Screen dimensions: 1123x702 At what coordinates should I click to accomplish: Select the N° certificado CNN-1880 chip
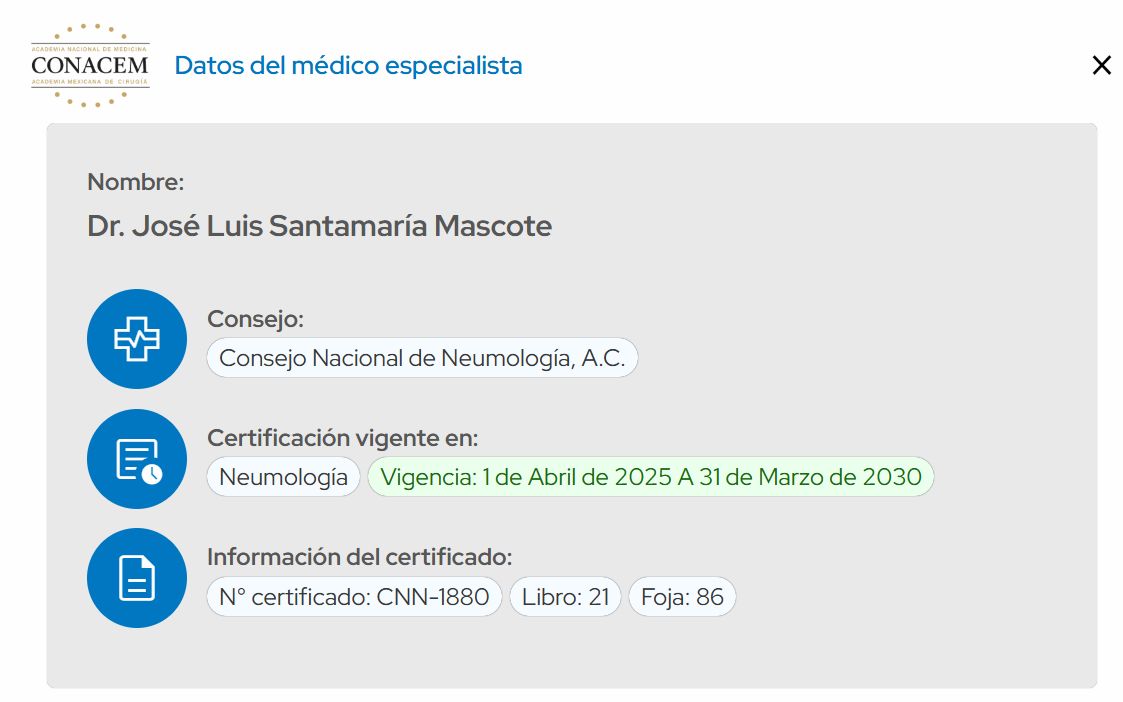(x=354, y=597)
